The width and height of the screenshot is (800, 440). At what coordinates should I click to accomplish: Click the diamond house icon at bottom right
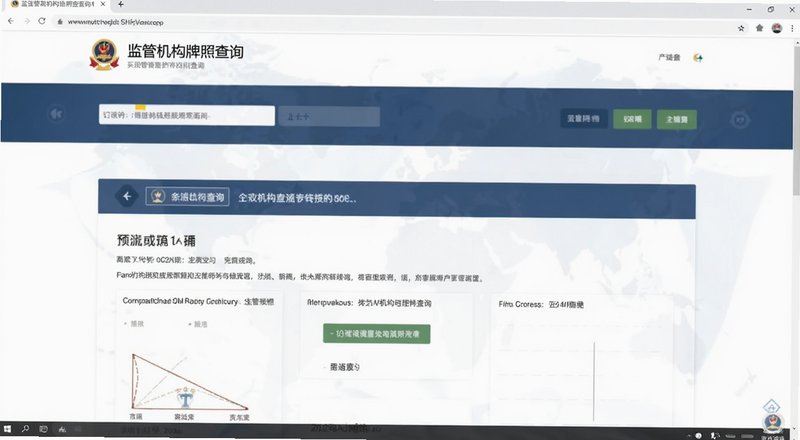(771, 407)
